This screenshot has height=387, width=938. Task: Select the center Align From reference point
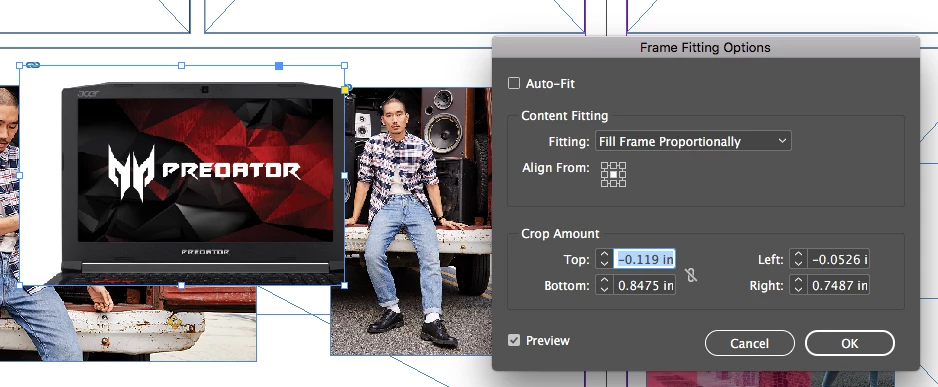613,174
